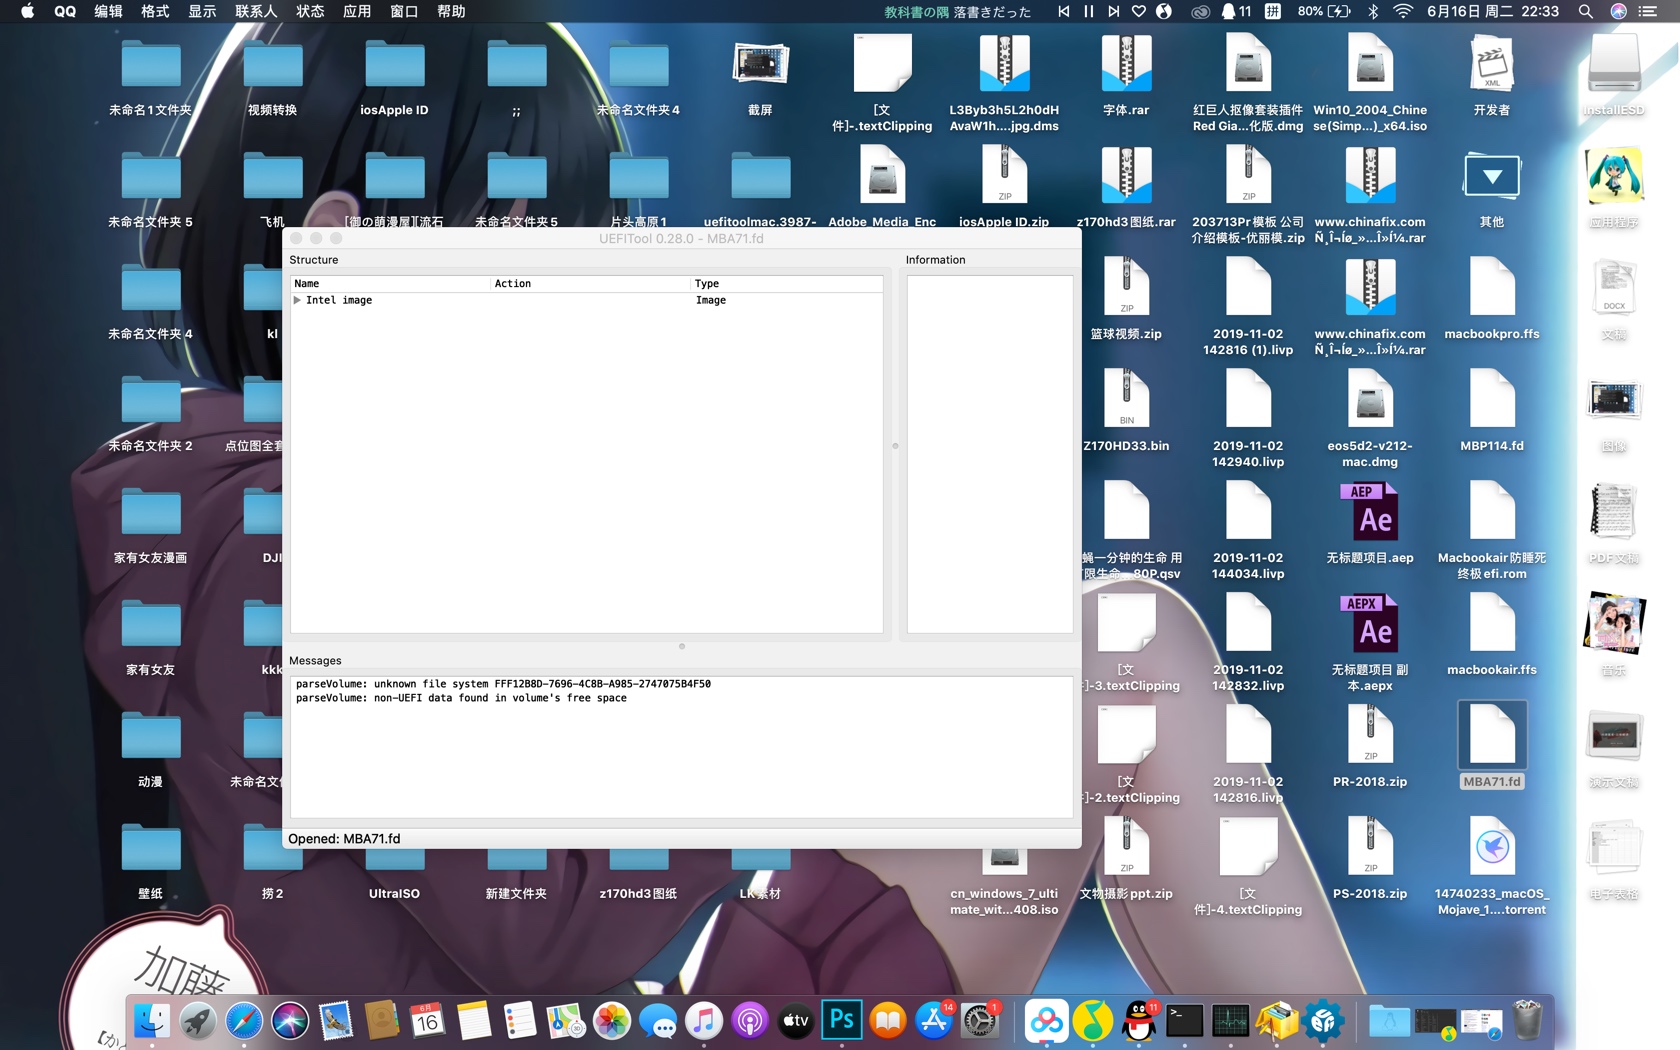
Task: Click the Type column header
Action: [787, 284]
